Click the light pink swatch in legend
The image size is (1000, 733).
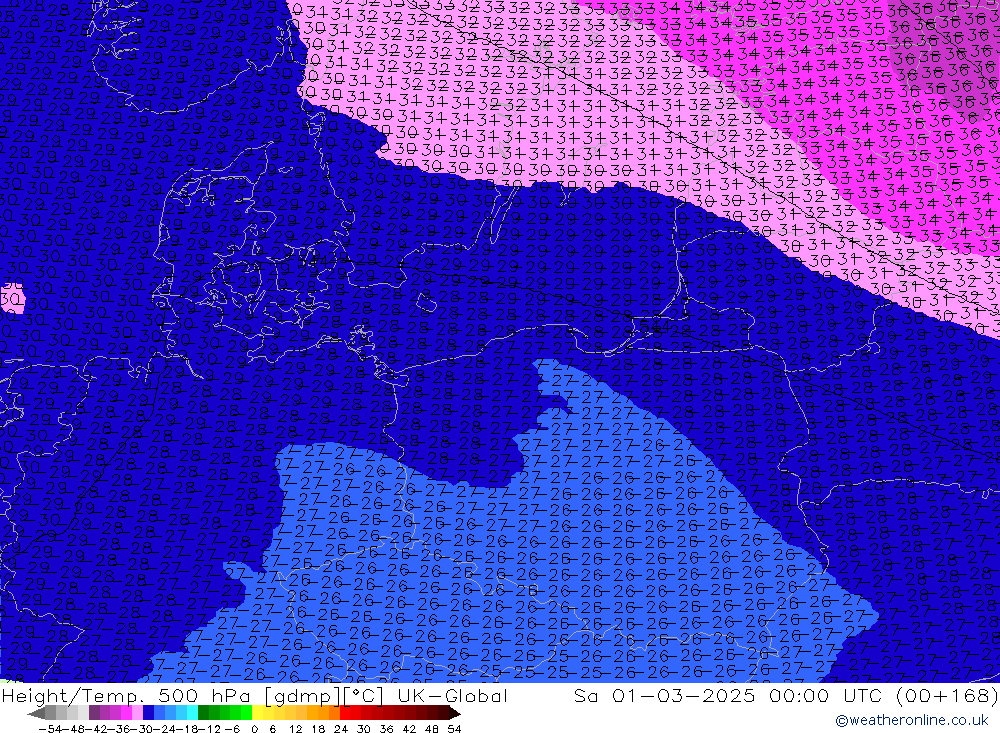pos(137,713)
